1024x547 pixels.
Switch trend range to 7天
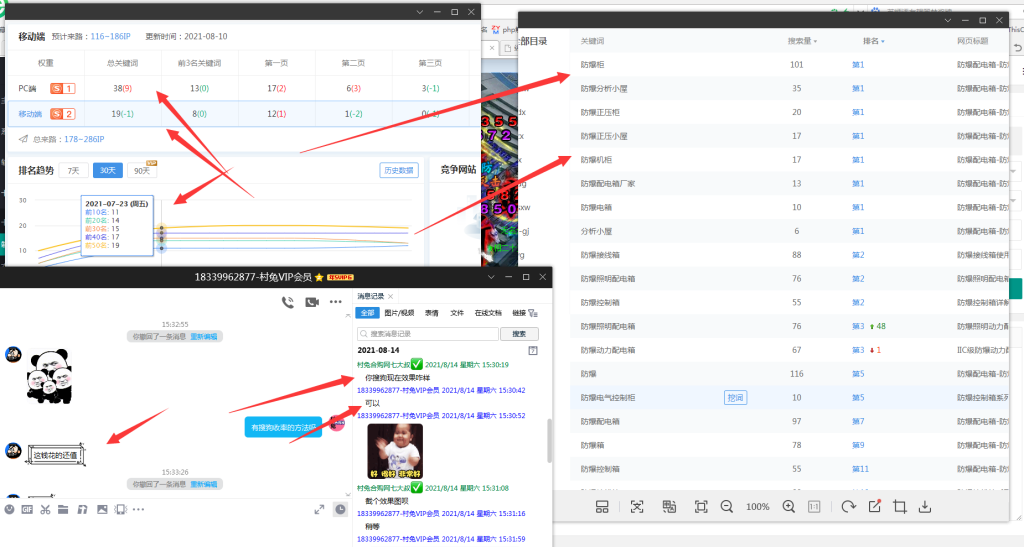[72, 171]
